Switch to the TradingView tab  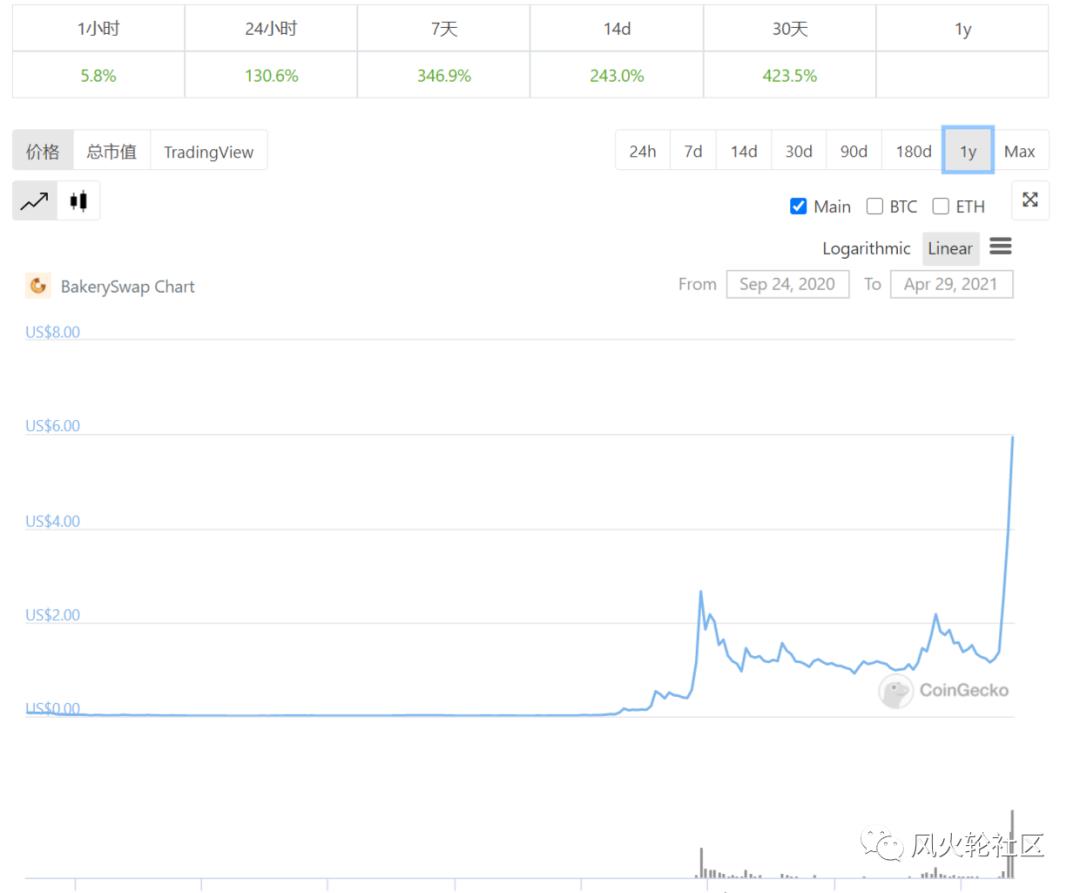tap(208, 152)
